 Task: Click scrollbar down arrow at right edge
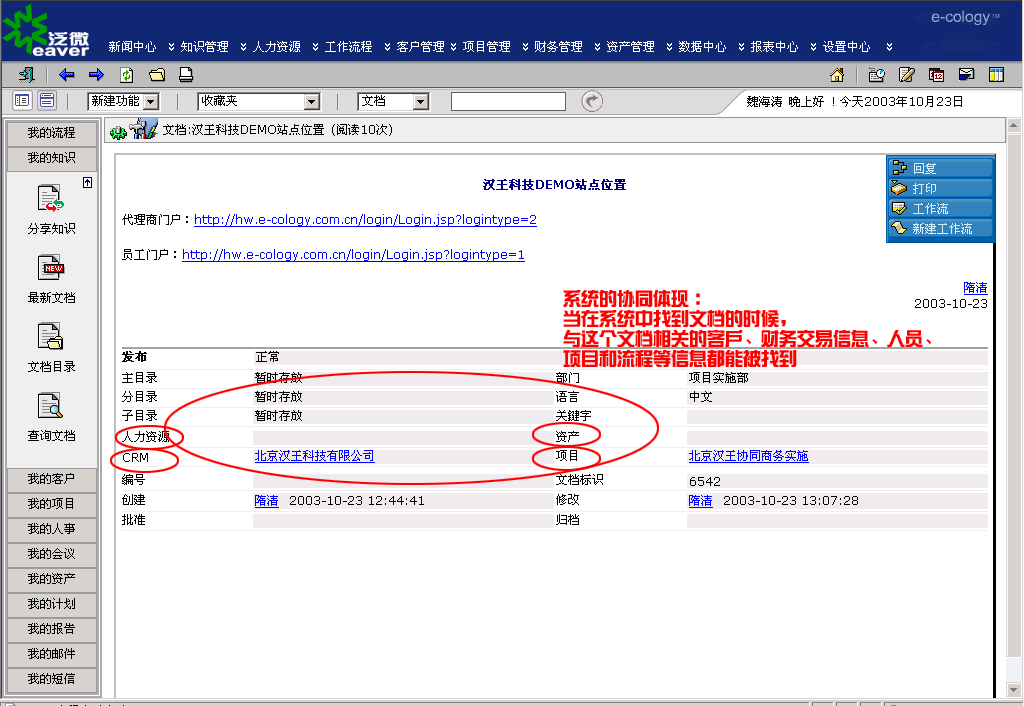(1014, 689)
